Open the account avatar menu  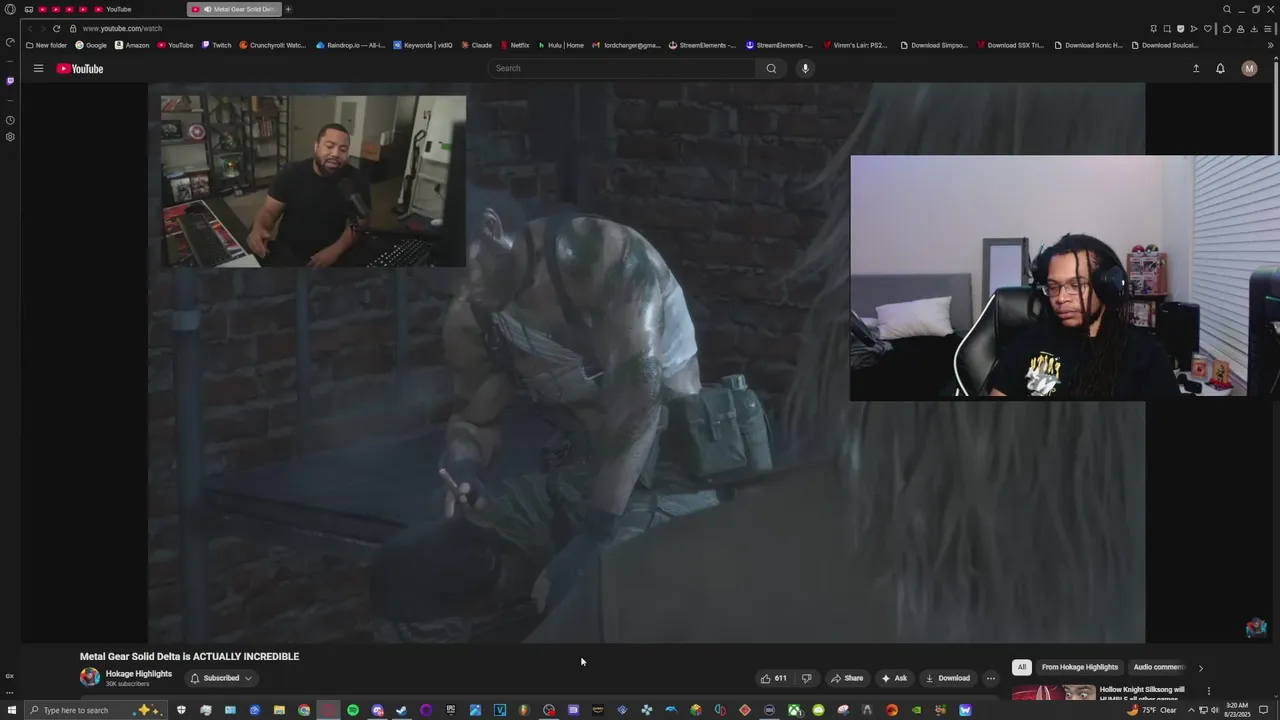(1249, 68)
